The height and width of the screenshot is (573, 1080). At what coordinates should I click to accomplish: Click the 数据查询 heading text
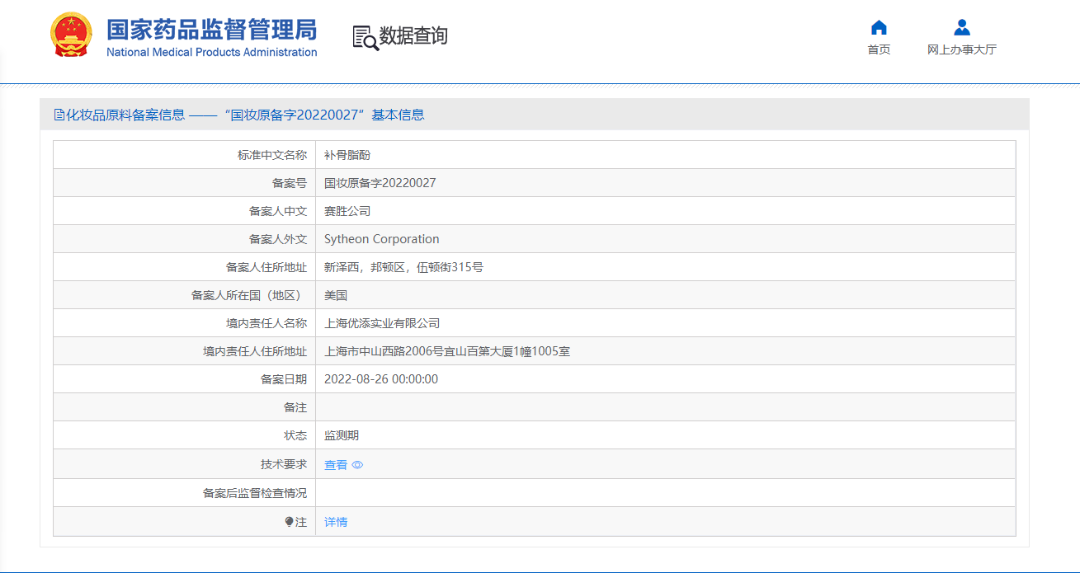pos(413,37)
